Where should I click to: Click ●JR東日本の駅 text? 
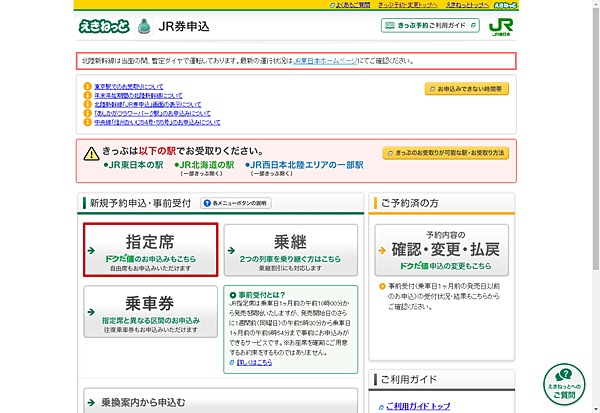(x=134, y=165)
